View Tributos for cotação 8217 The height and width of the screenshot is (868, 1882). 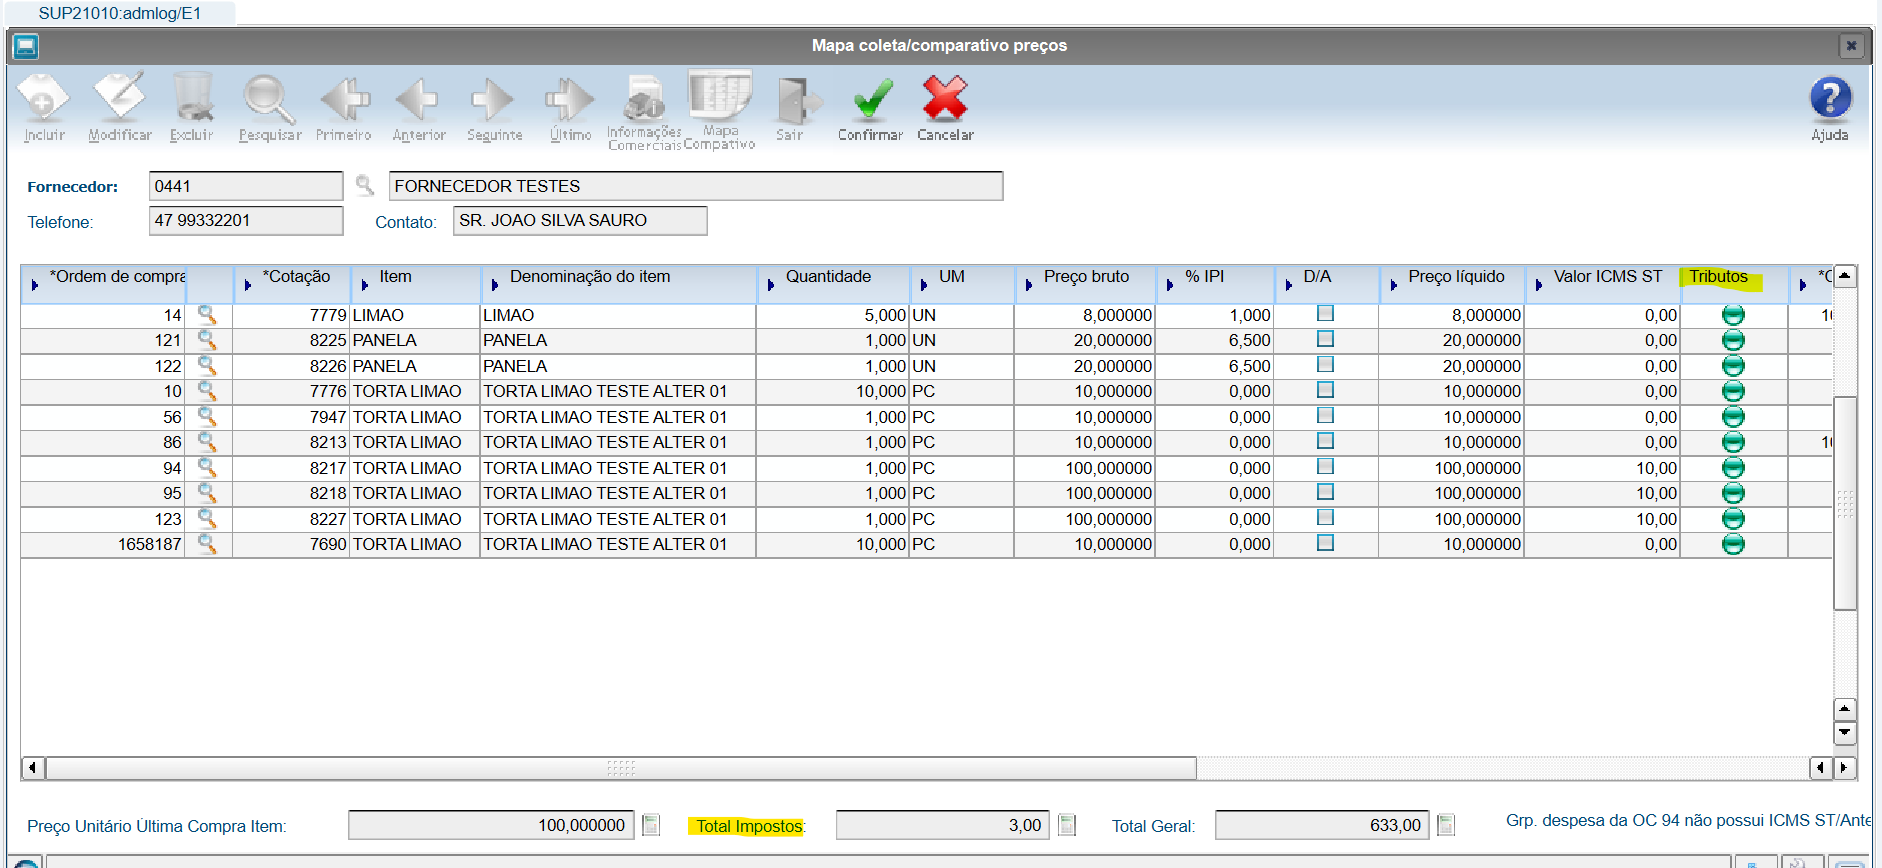[1733, 468]
